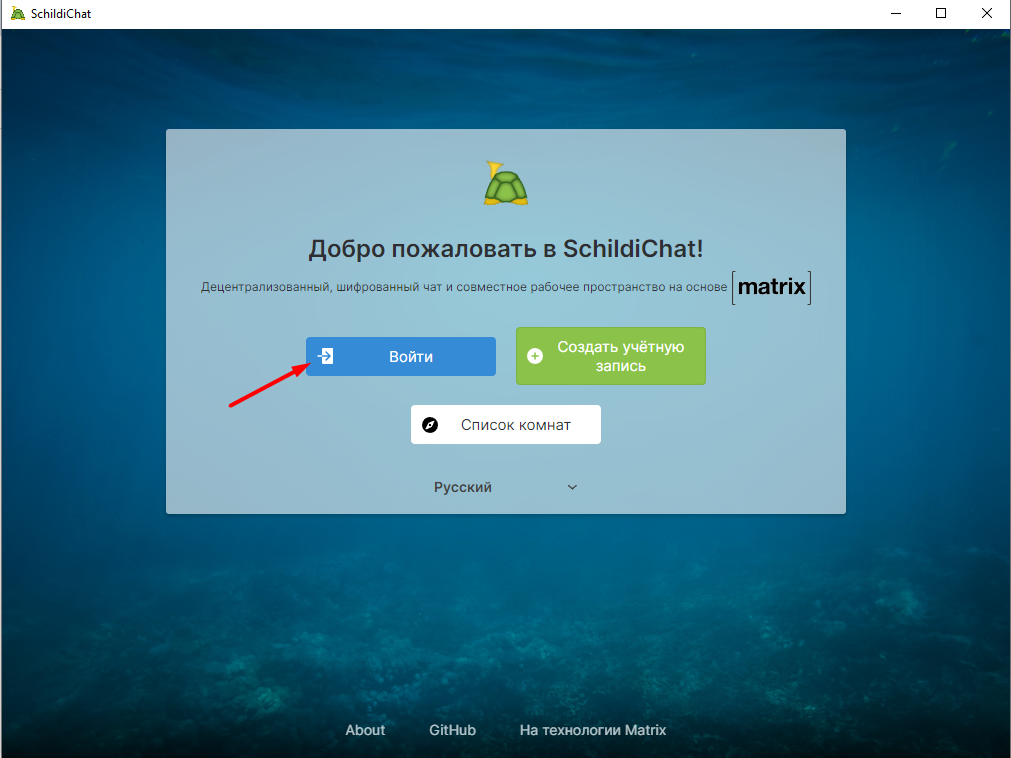Viewport: 1011px width, 758px height.
Task: Click the matrix logo in the subtitle
Action: pos(771,287)
